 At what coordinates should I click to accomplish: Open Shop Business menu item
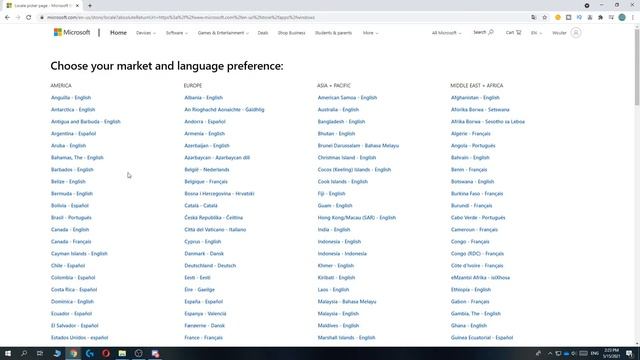(291, 33)
